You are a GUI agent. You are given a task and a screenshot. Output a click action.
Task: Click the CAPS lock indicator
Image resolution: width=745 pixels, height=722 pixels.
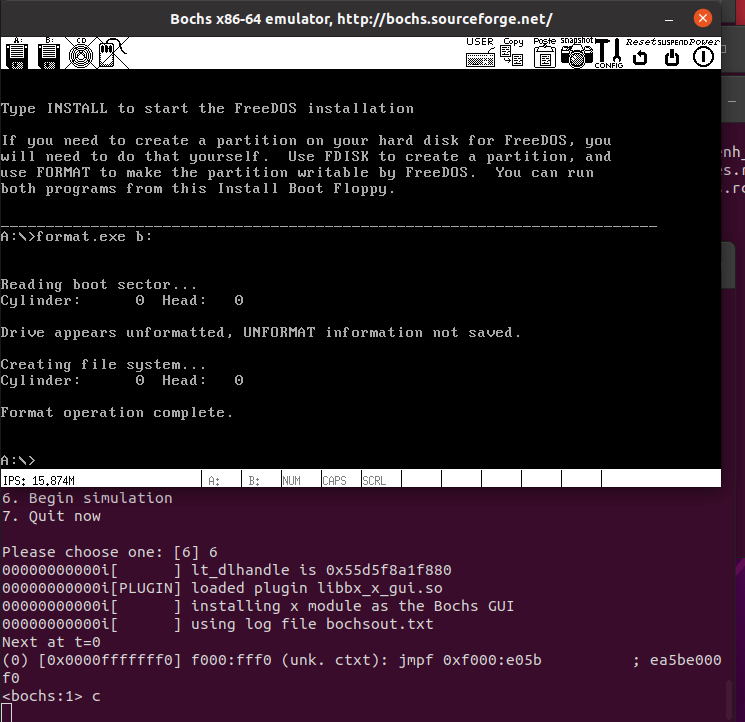tap(334, 481)
